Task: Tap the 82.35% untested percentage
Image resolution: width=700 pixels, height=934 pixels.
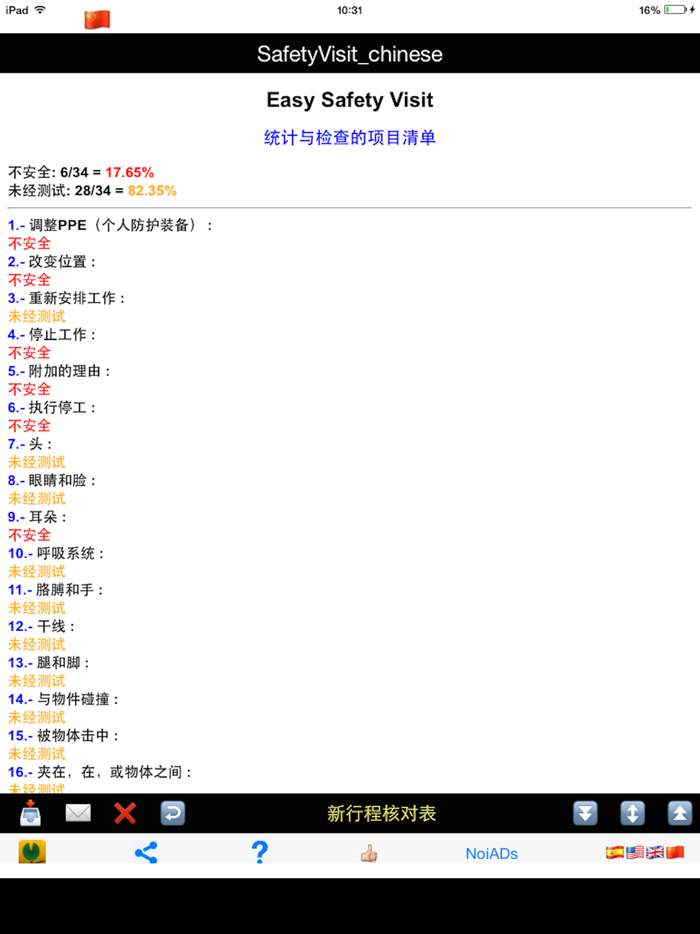Action: point(152,191)
